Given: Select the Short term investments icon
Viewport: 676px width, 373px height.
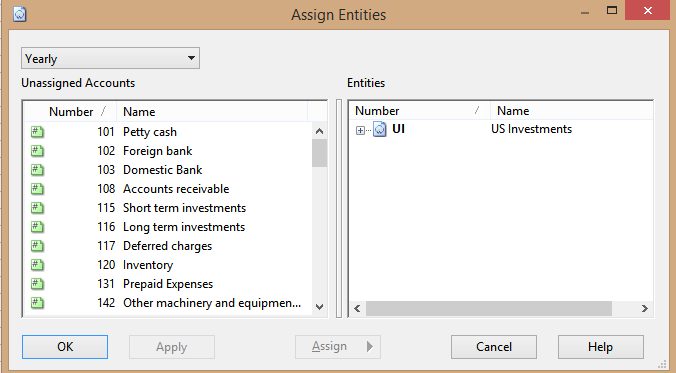Looking at the screenshot, I should [x=37, y=208].
